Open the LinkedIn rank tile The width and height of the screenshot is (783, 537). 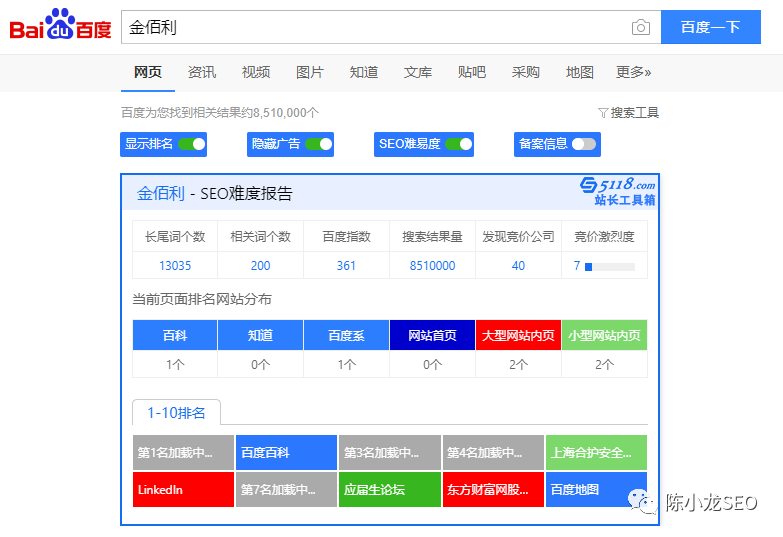pos(183,490)
